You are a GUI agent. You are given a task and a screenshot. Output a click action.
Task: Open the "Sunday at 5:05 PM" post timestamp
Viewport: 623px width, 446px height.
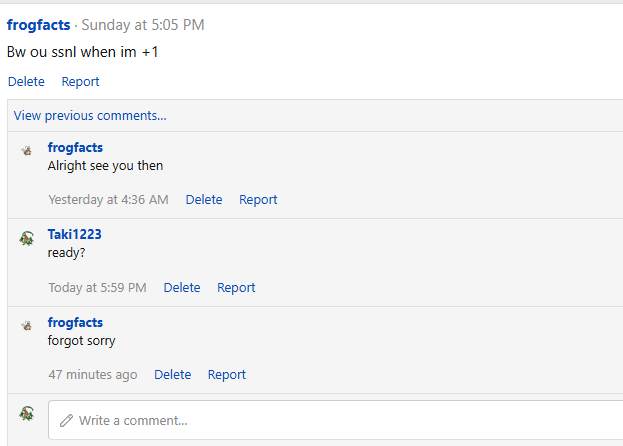143,25
